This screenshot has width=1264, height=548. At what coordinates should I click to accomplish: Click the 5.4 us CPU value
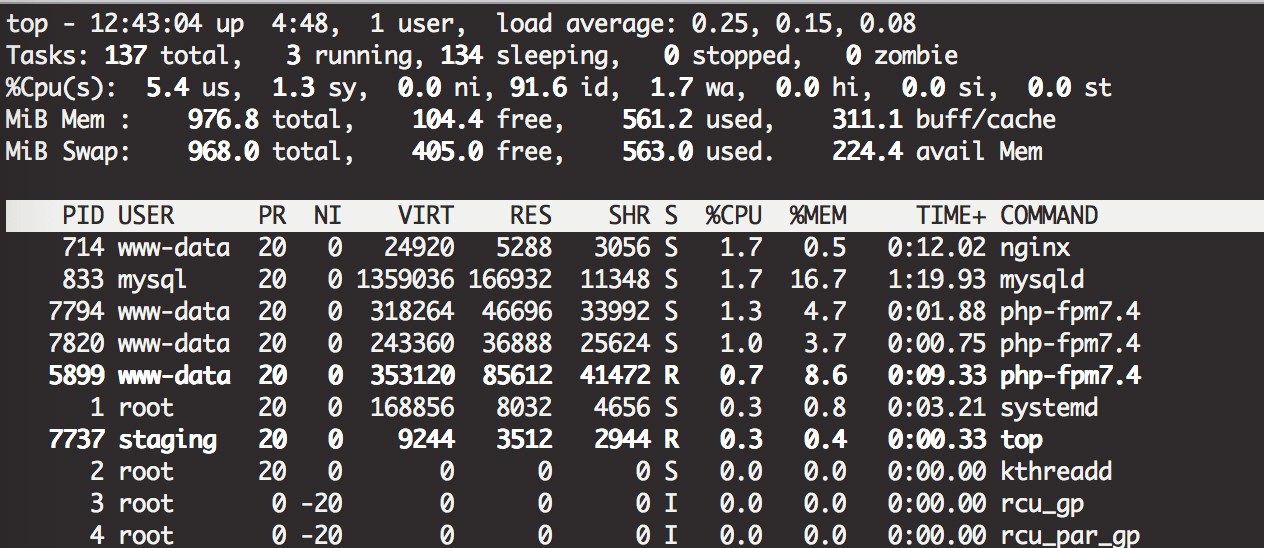coord(195,87)
